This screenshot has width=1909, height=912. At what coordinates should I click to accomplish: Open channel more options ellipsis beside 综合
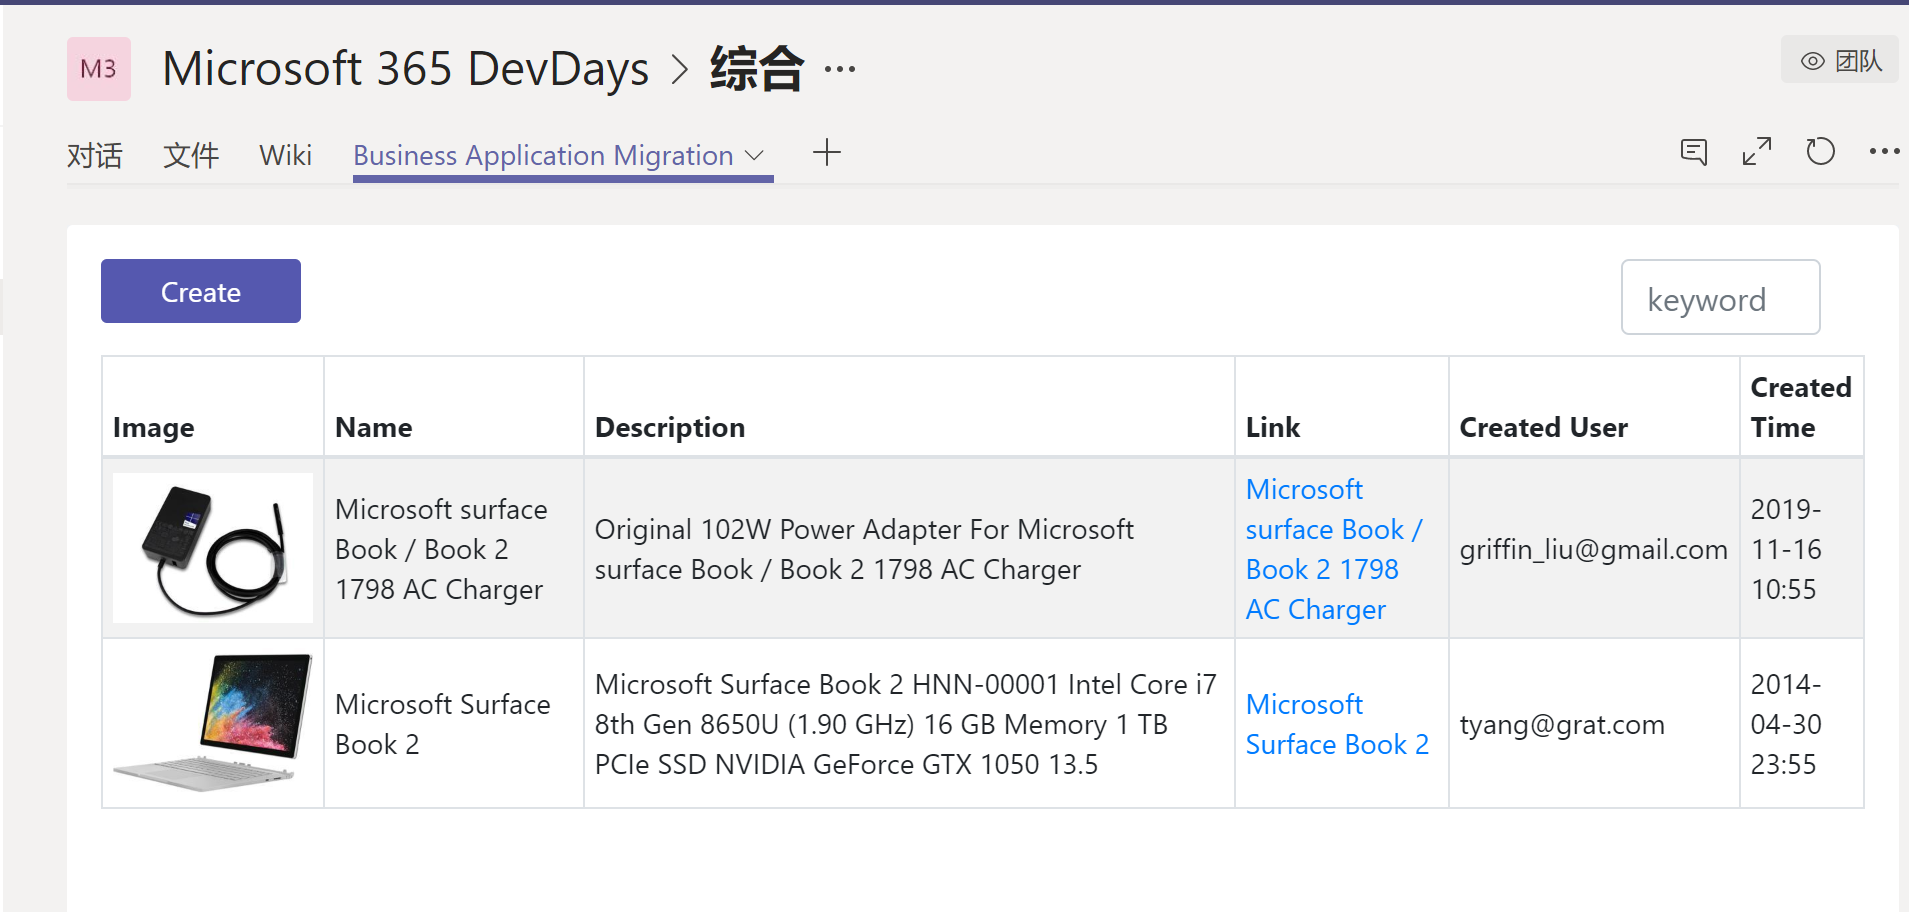coord(840,69)
